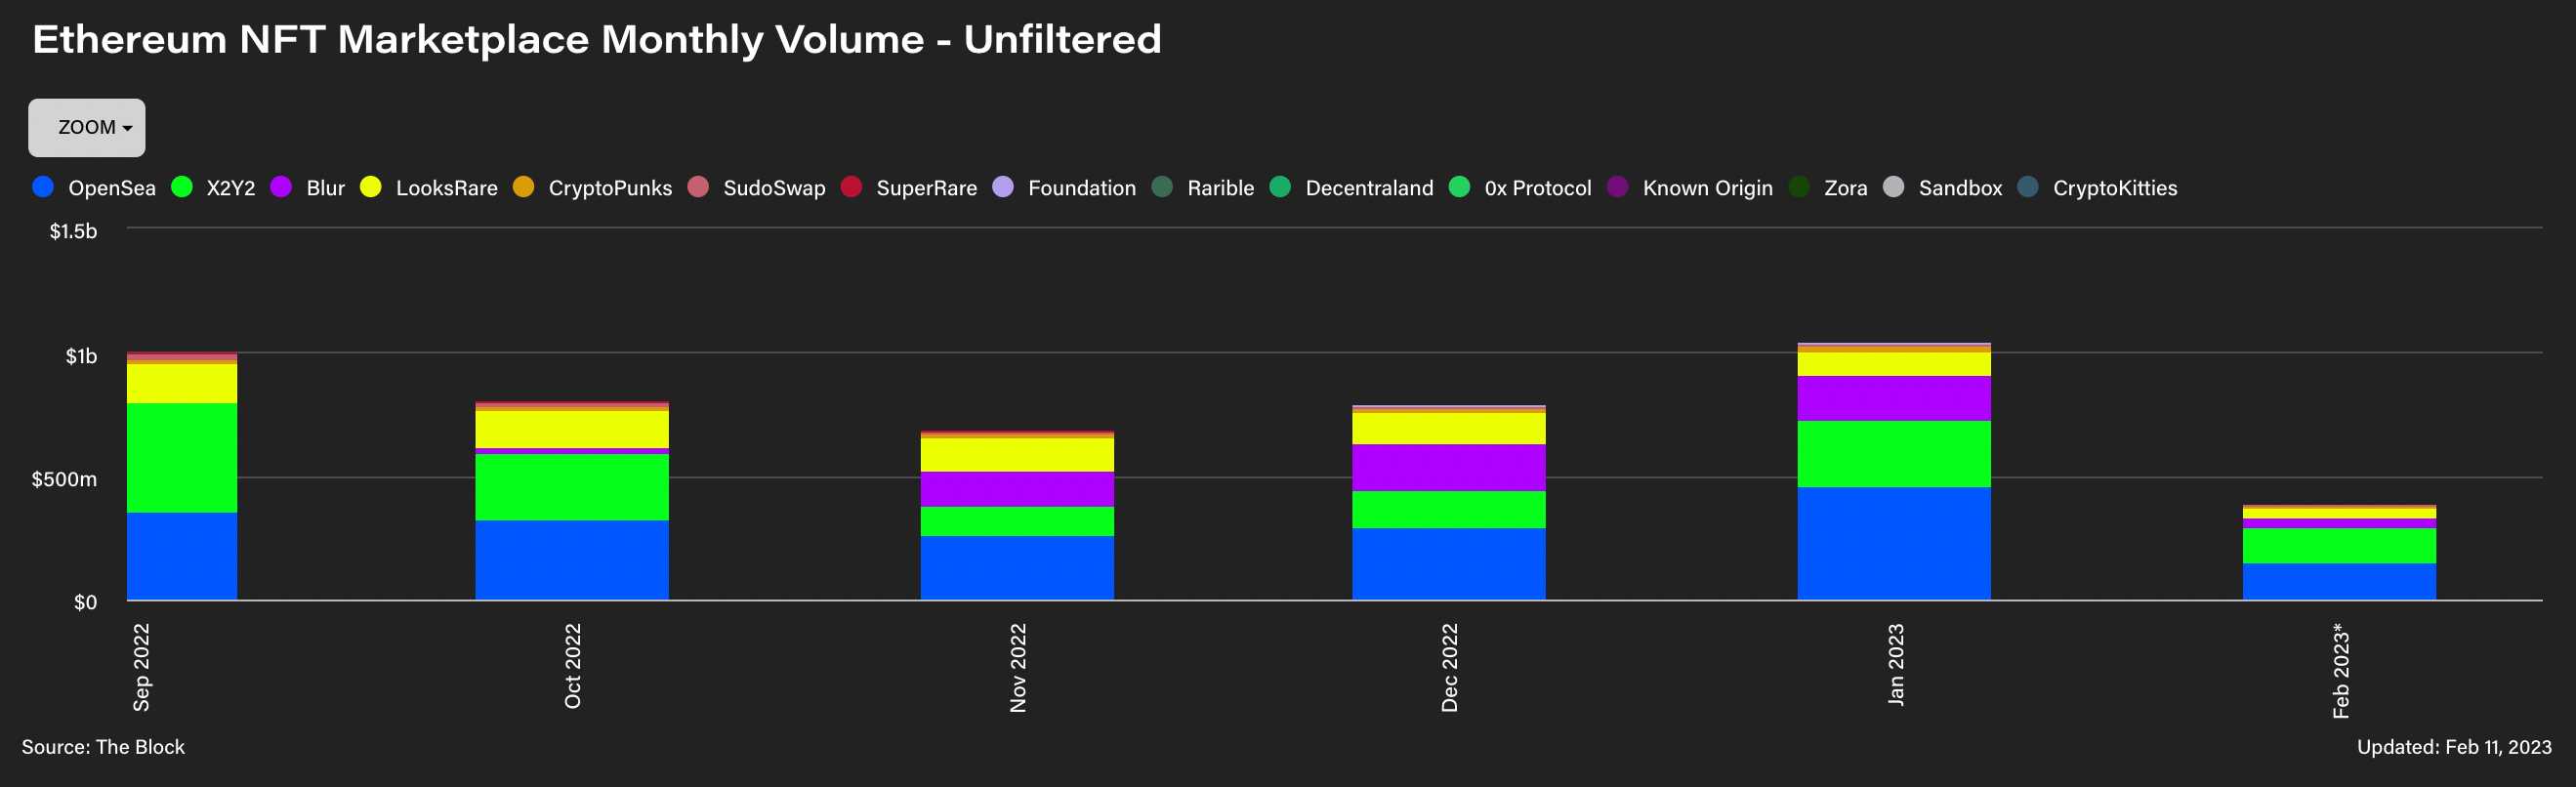2576x787 pixels.
Task: Click the Source: The Block text
Action: click(103, 747)
